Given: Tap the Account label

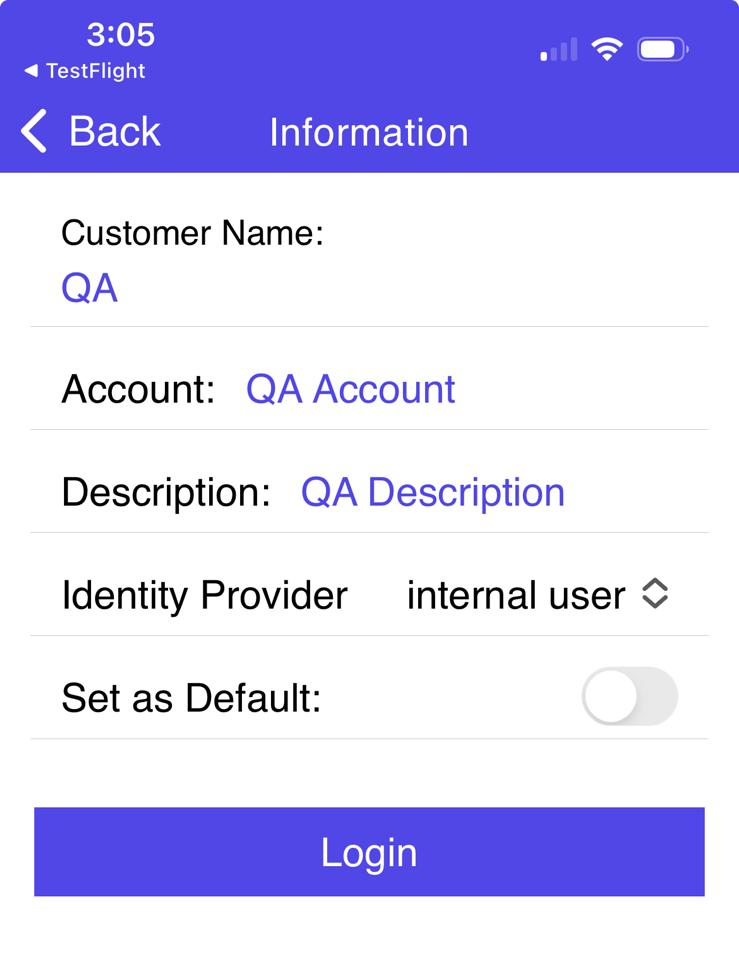Looking at the screenshot, I should coord(138,389).
